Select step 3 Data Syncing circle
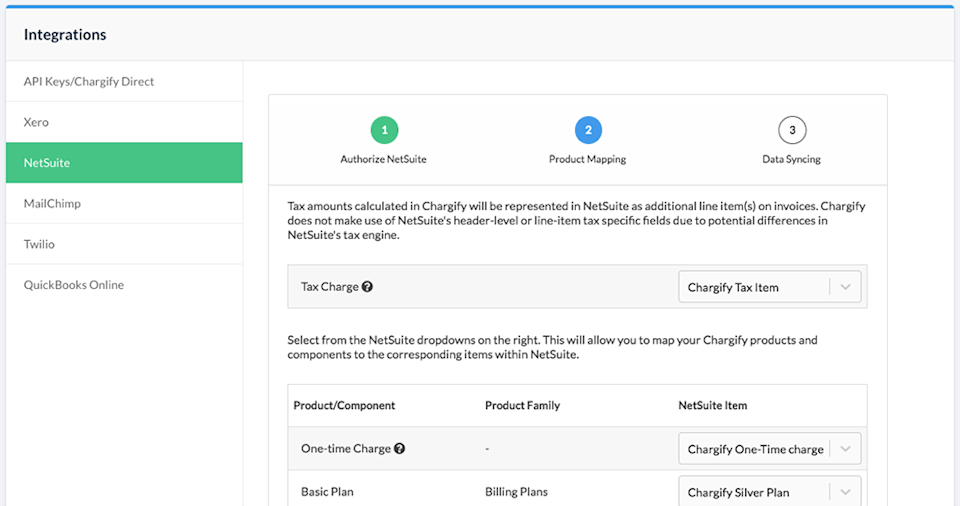This screenshot has height=506, width=960. 792,130
